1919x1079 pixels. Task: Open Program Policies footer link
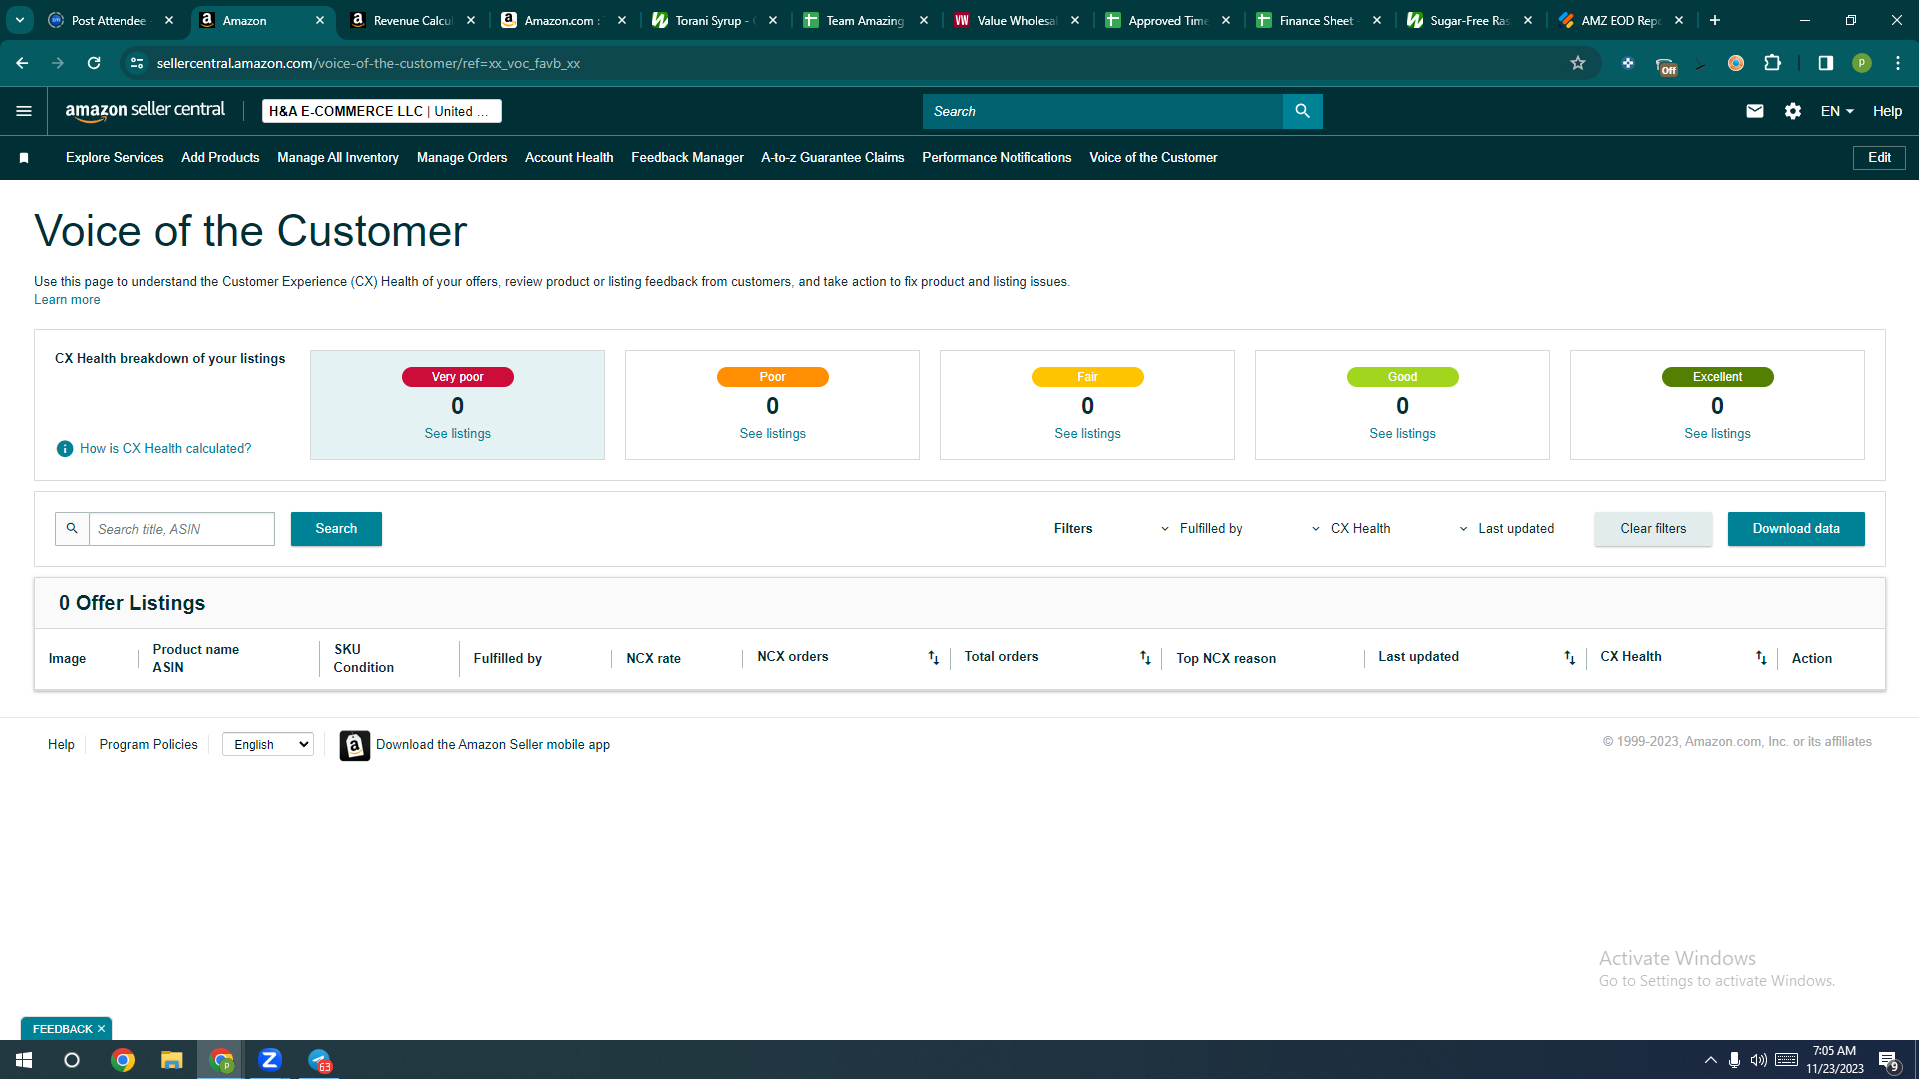click(x=149, y=745)
